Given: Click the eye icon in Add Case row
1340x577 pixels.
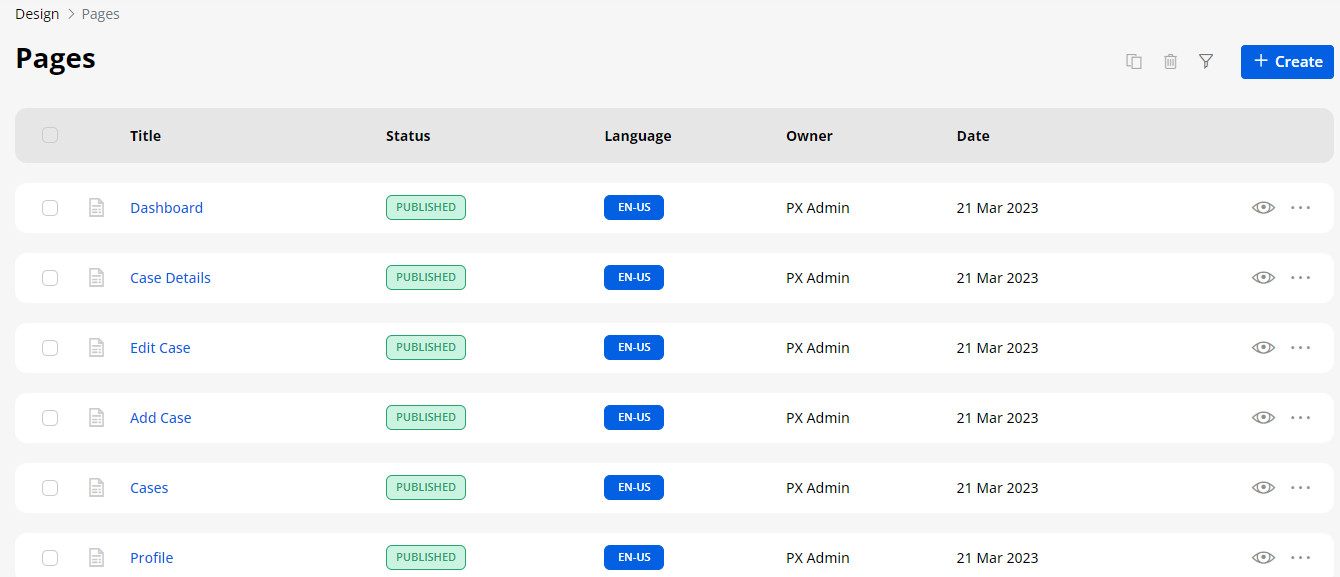Looking at the screenshot, I should [1263, 418].
